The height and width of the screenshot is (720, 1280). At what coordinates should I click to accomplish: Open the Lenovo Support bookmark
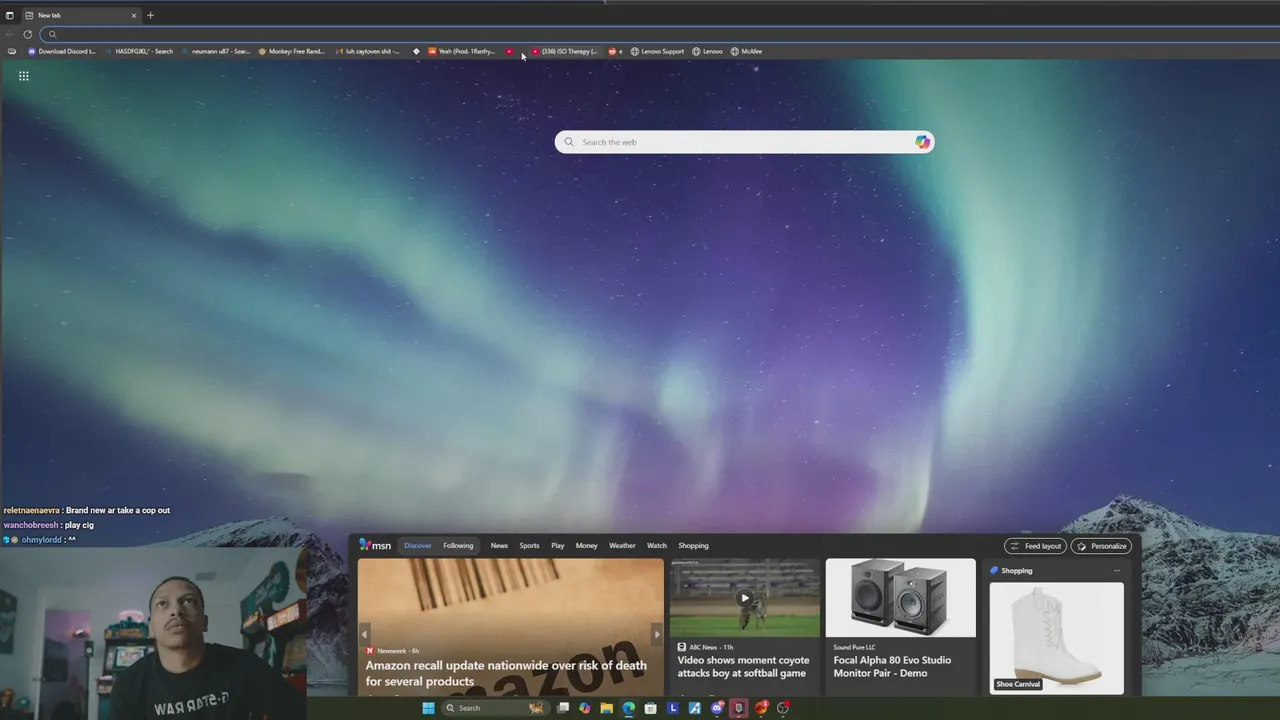657,51
